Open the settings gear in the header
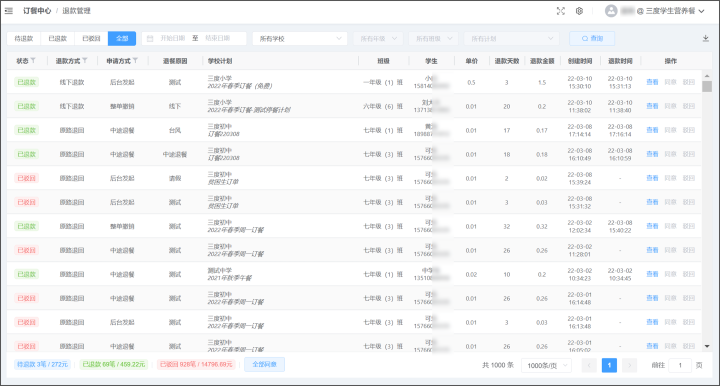The image size is (720, 386). [x=579, y=11]
